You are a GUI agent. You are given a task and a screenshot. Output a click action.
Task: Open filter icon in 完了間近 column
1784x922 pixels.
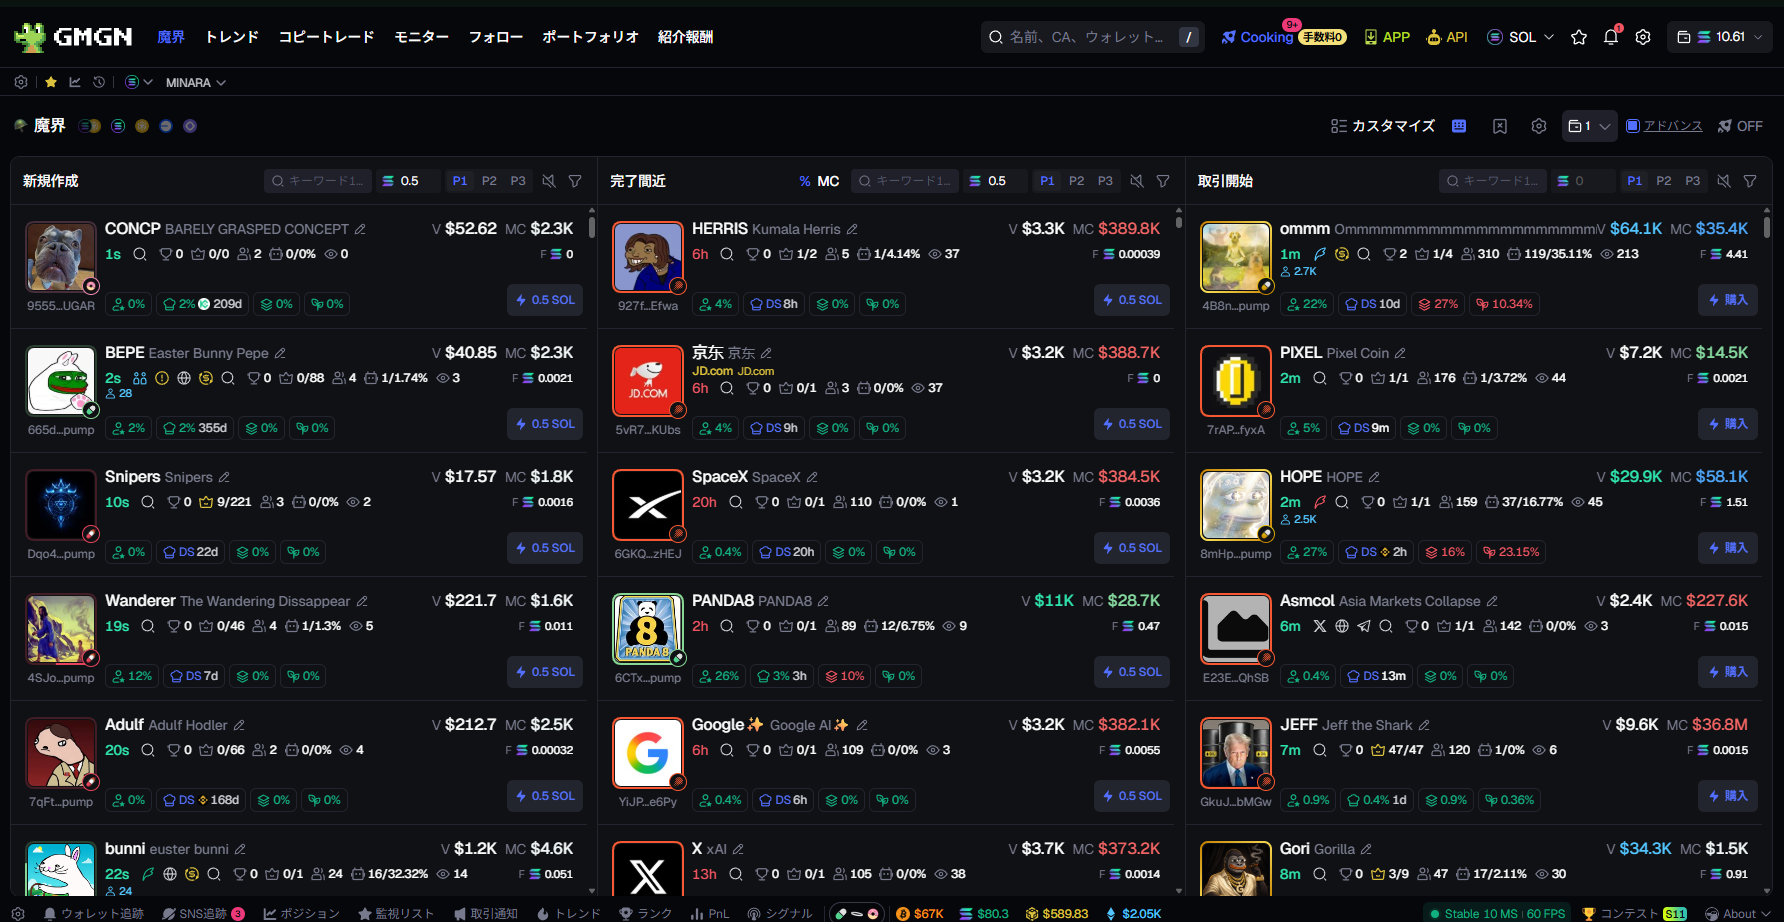click(1163, 181)
